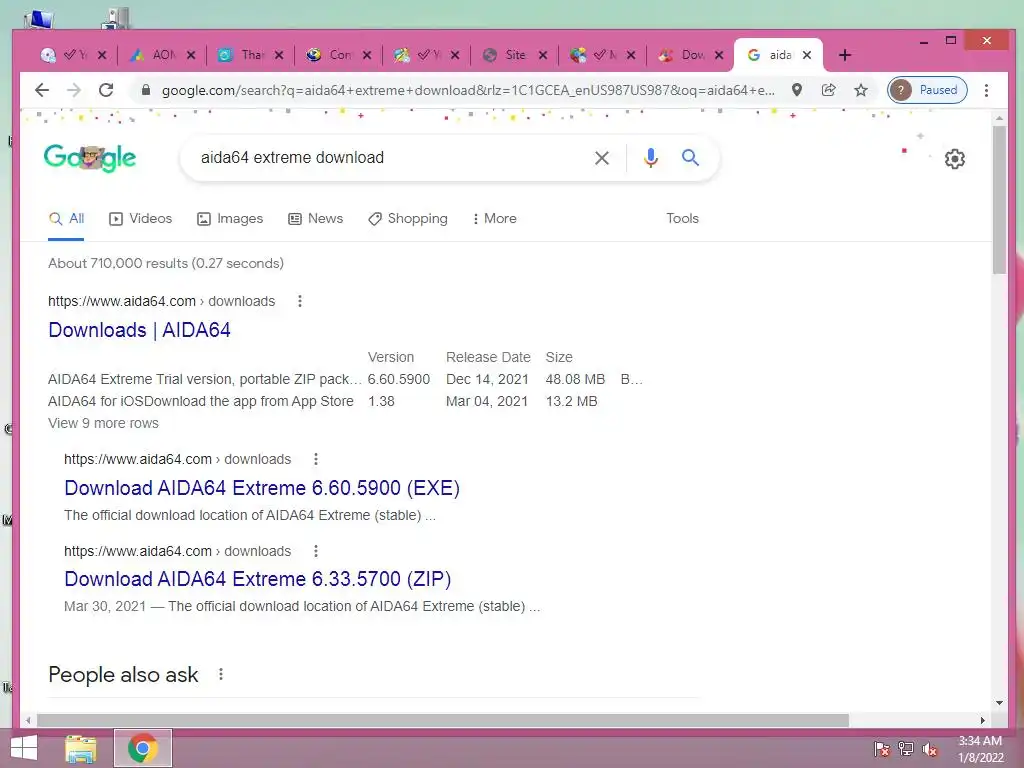
Task: Click the location pin icon in address bar
Action: 797,90
